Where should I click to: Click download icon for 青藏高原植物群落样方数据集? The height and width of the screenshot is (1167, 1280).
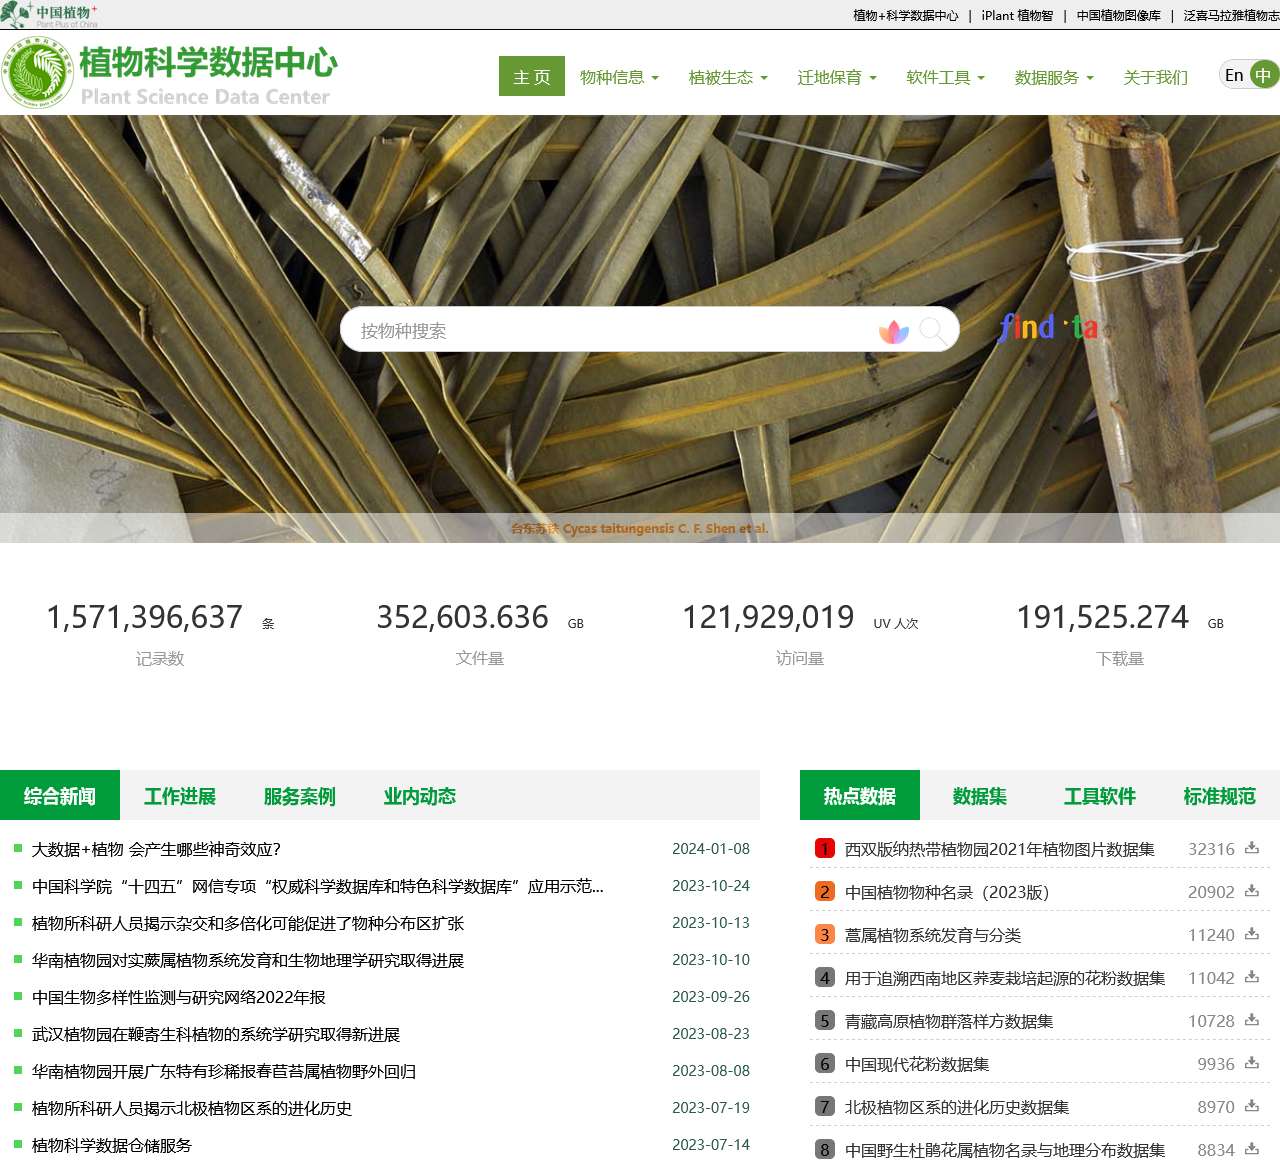[x=1251, y=1020]
